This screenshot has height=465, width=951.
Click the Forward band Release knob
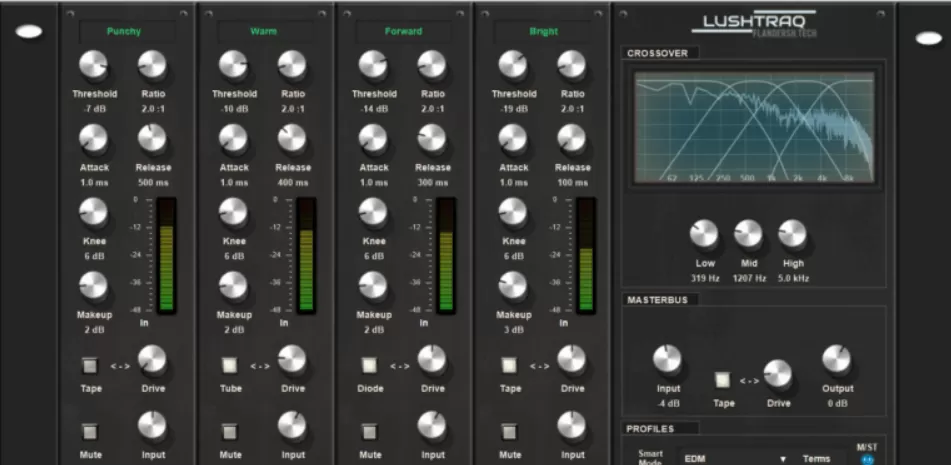[x=432, y=138]
